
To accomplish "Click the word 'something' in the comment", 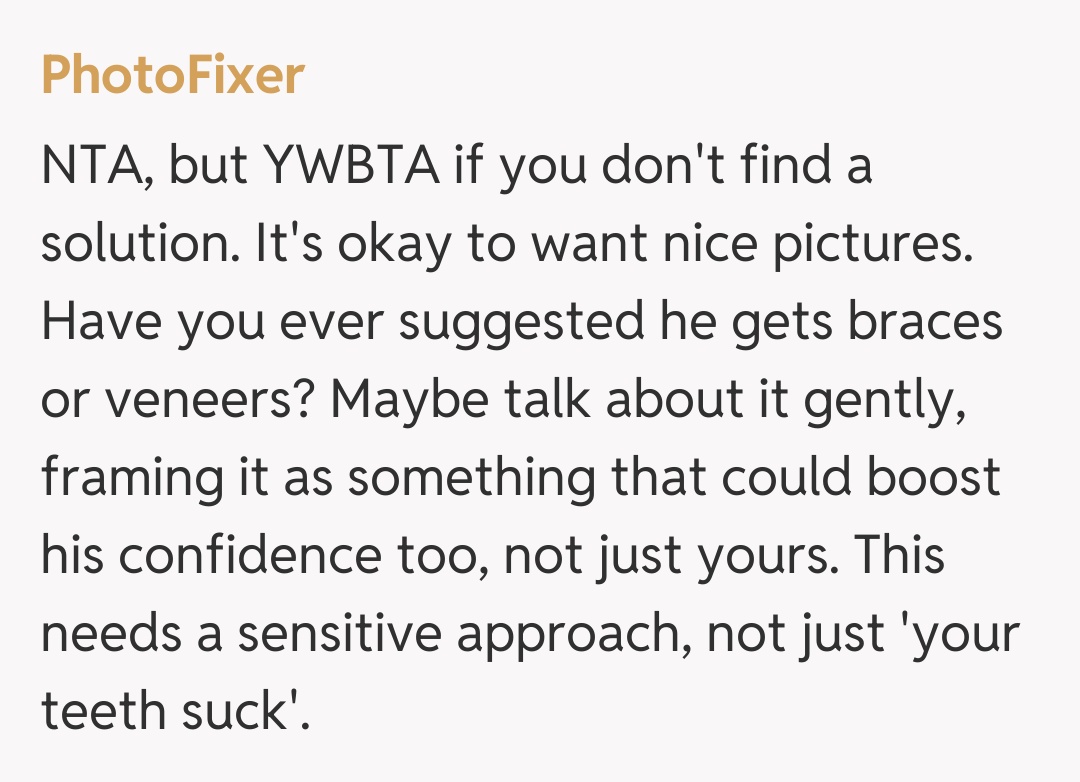I will (x=476, y=479).
